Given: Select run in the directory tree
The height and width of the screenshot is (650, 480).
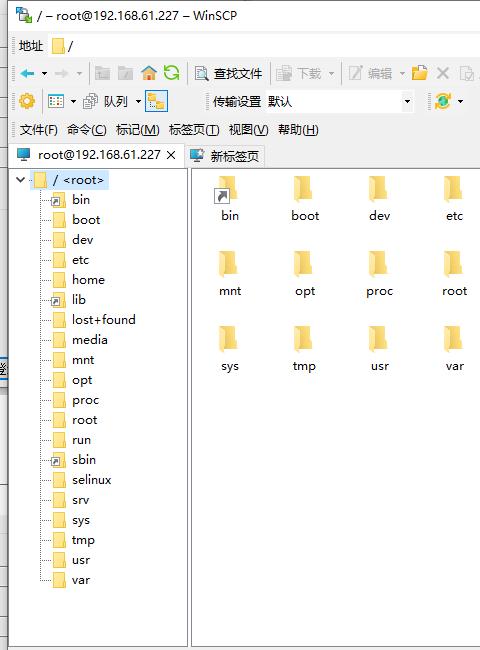Looking at the screenshot, I should (81, 440).
